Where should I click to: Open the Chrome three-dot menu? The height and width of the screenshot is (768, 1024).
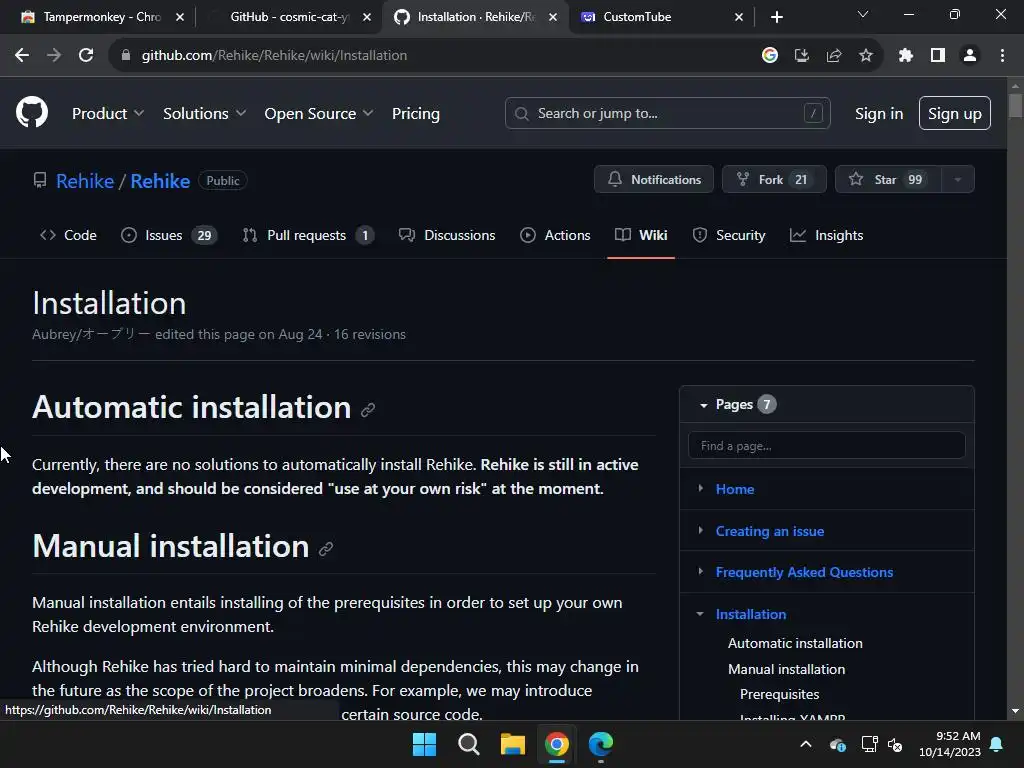(1002, 56)
